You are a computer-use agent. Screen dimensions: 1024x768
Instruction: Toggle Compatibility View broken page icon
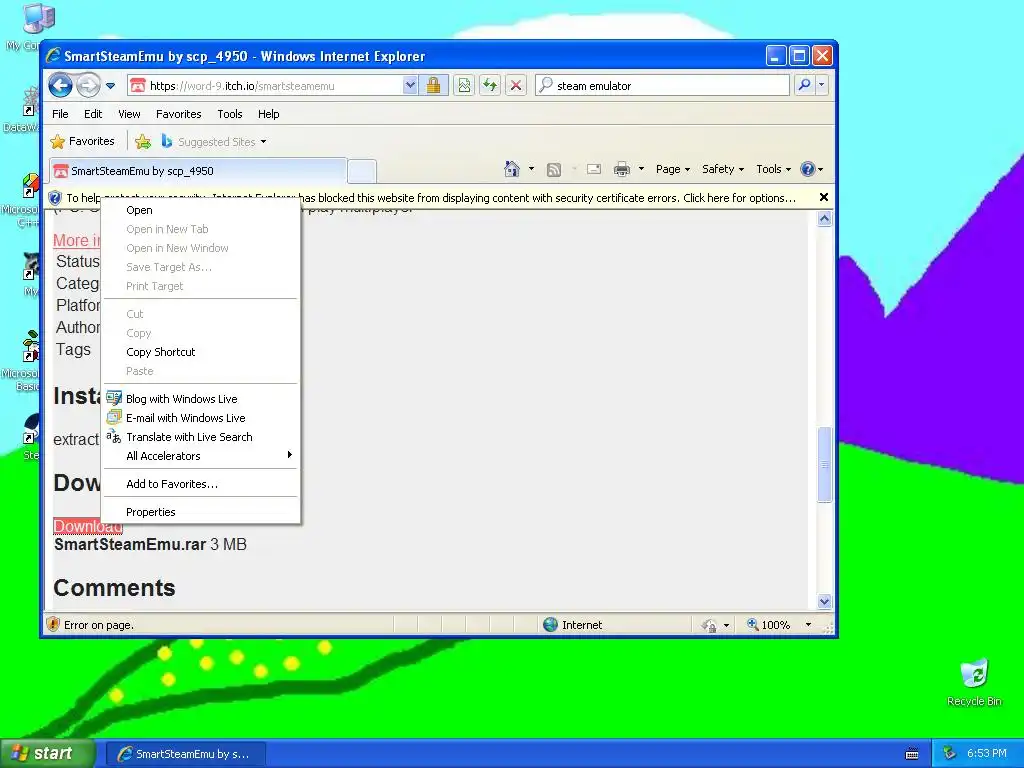point(464,86)
